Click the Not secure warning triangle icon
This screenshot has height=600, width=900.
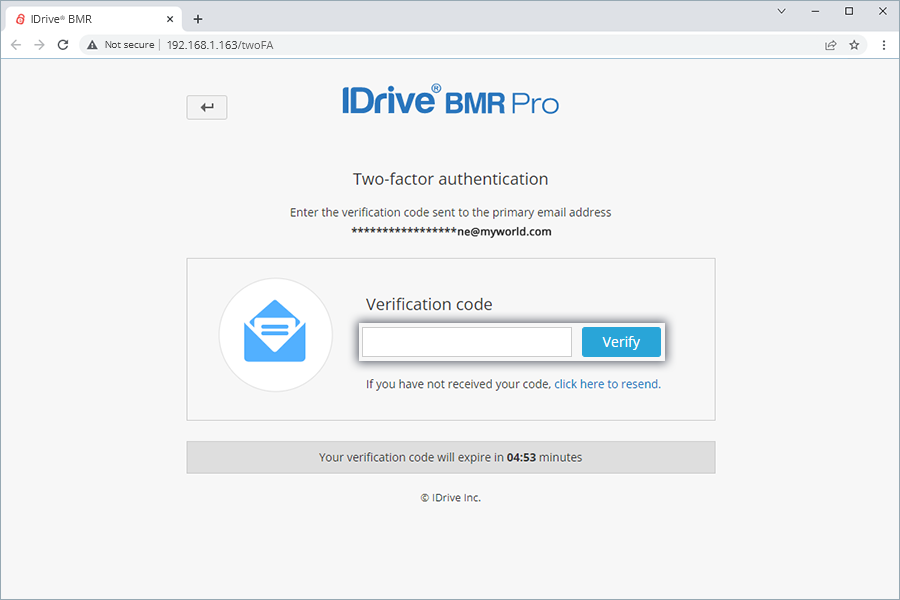(x=92, y=45)
